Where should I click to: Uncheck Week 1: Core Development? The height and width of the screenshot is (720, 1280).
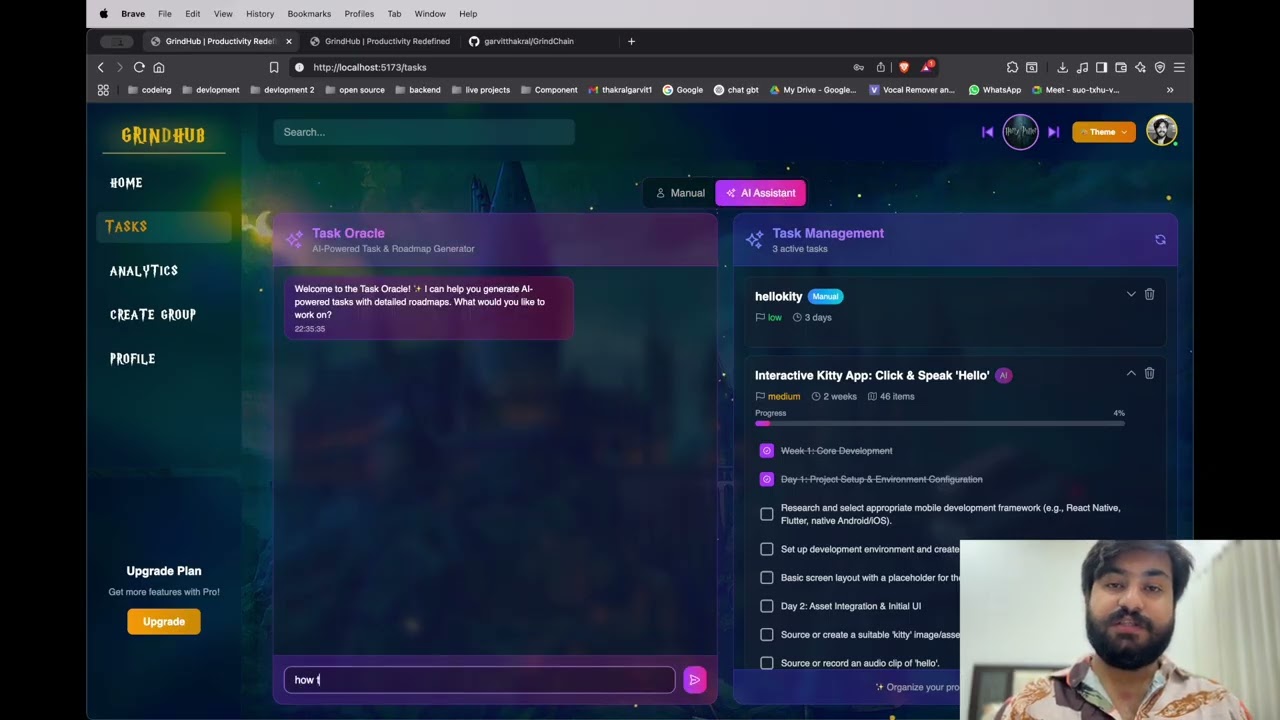coord(767,451)
